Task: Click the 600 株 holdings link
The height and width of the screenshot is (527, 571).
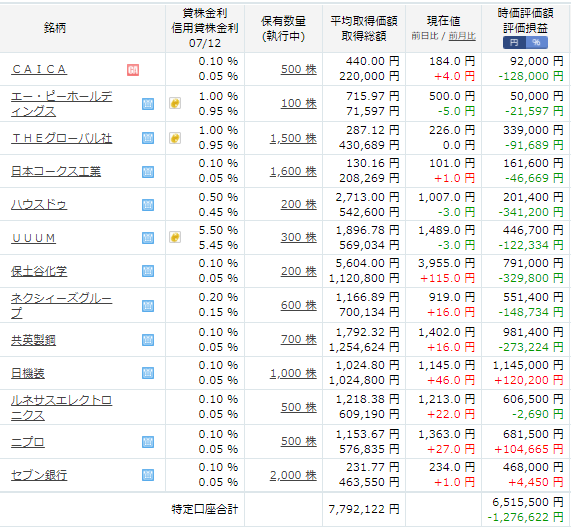Action: click(x=299, y=305)
